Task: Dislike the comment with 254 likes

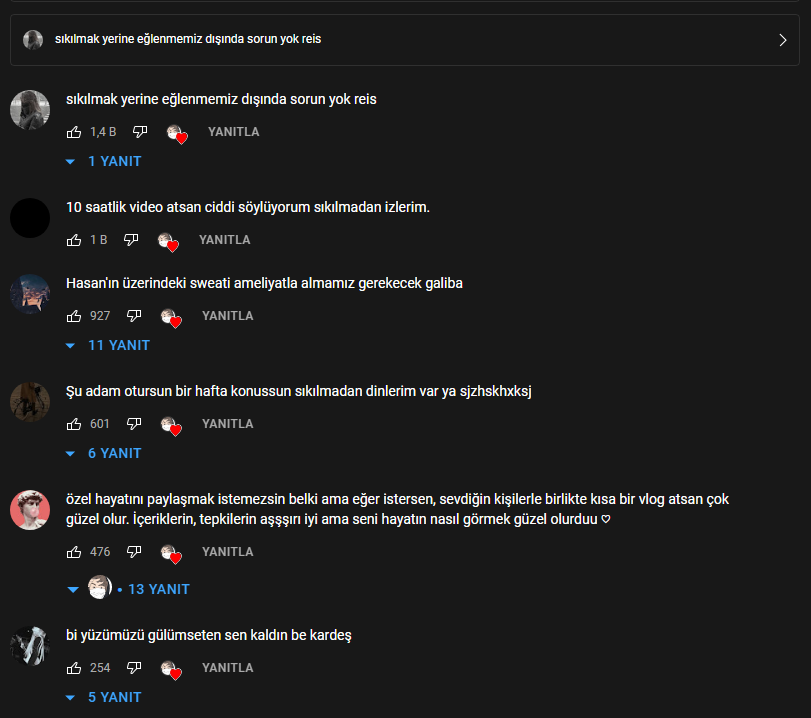Action: 134,668
